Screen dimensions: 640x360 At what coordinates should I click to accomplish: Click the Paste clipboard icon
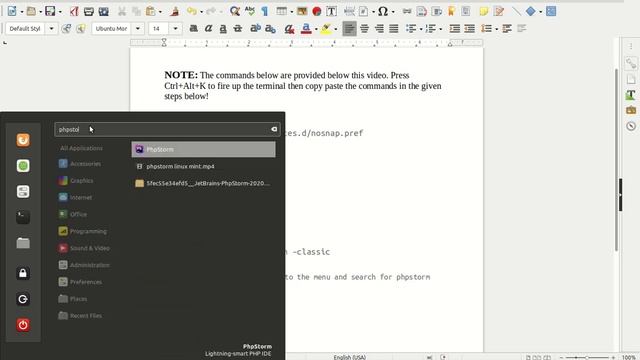click(x=151, y=11)
